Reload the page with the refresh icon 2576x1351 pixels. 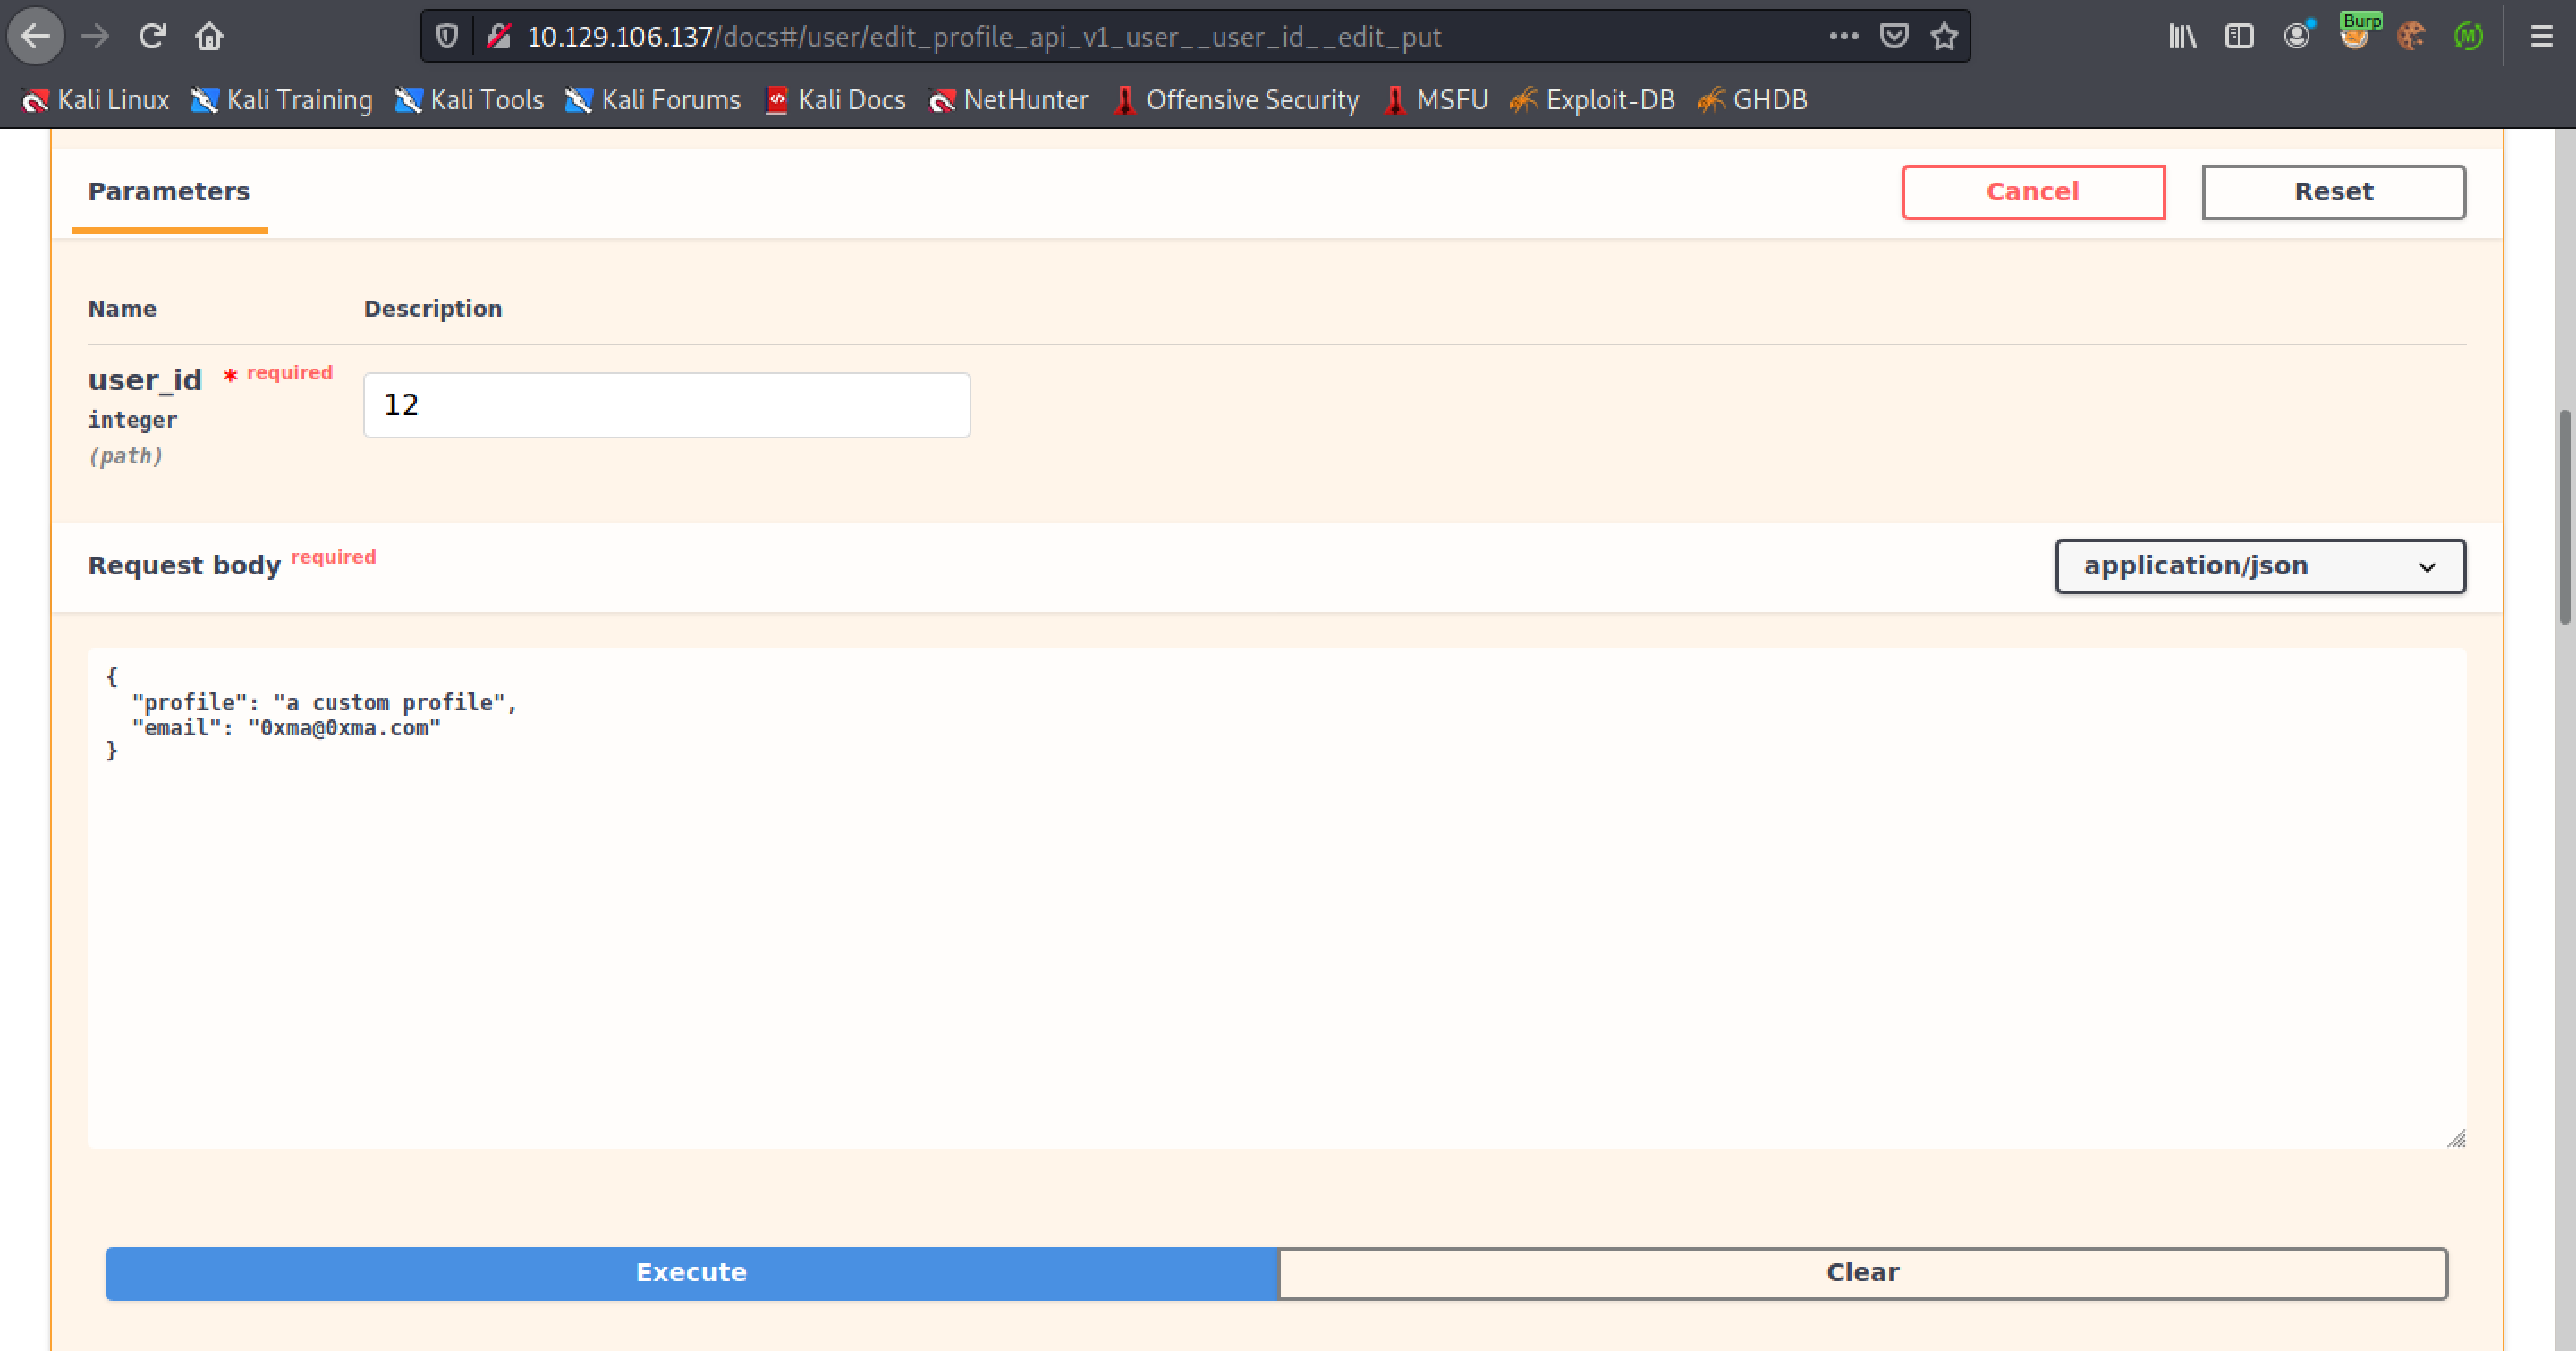click(x=152, y=37)
